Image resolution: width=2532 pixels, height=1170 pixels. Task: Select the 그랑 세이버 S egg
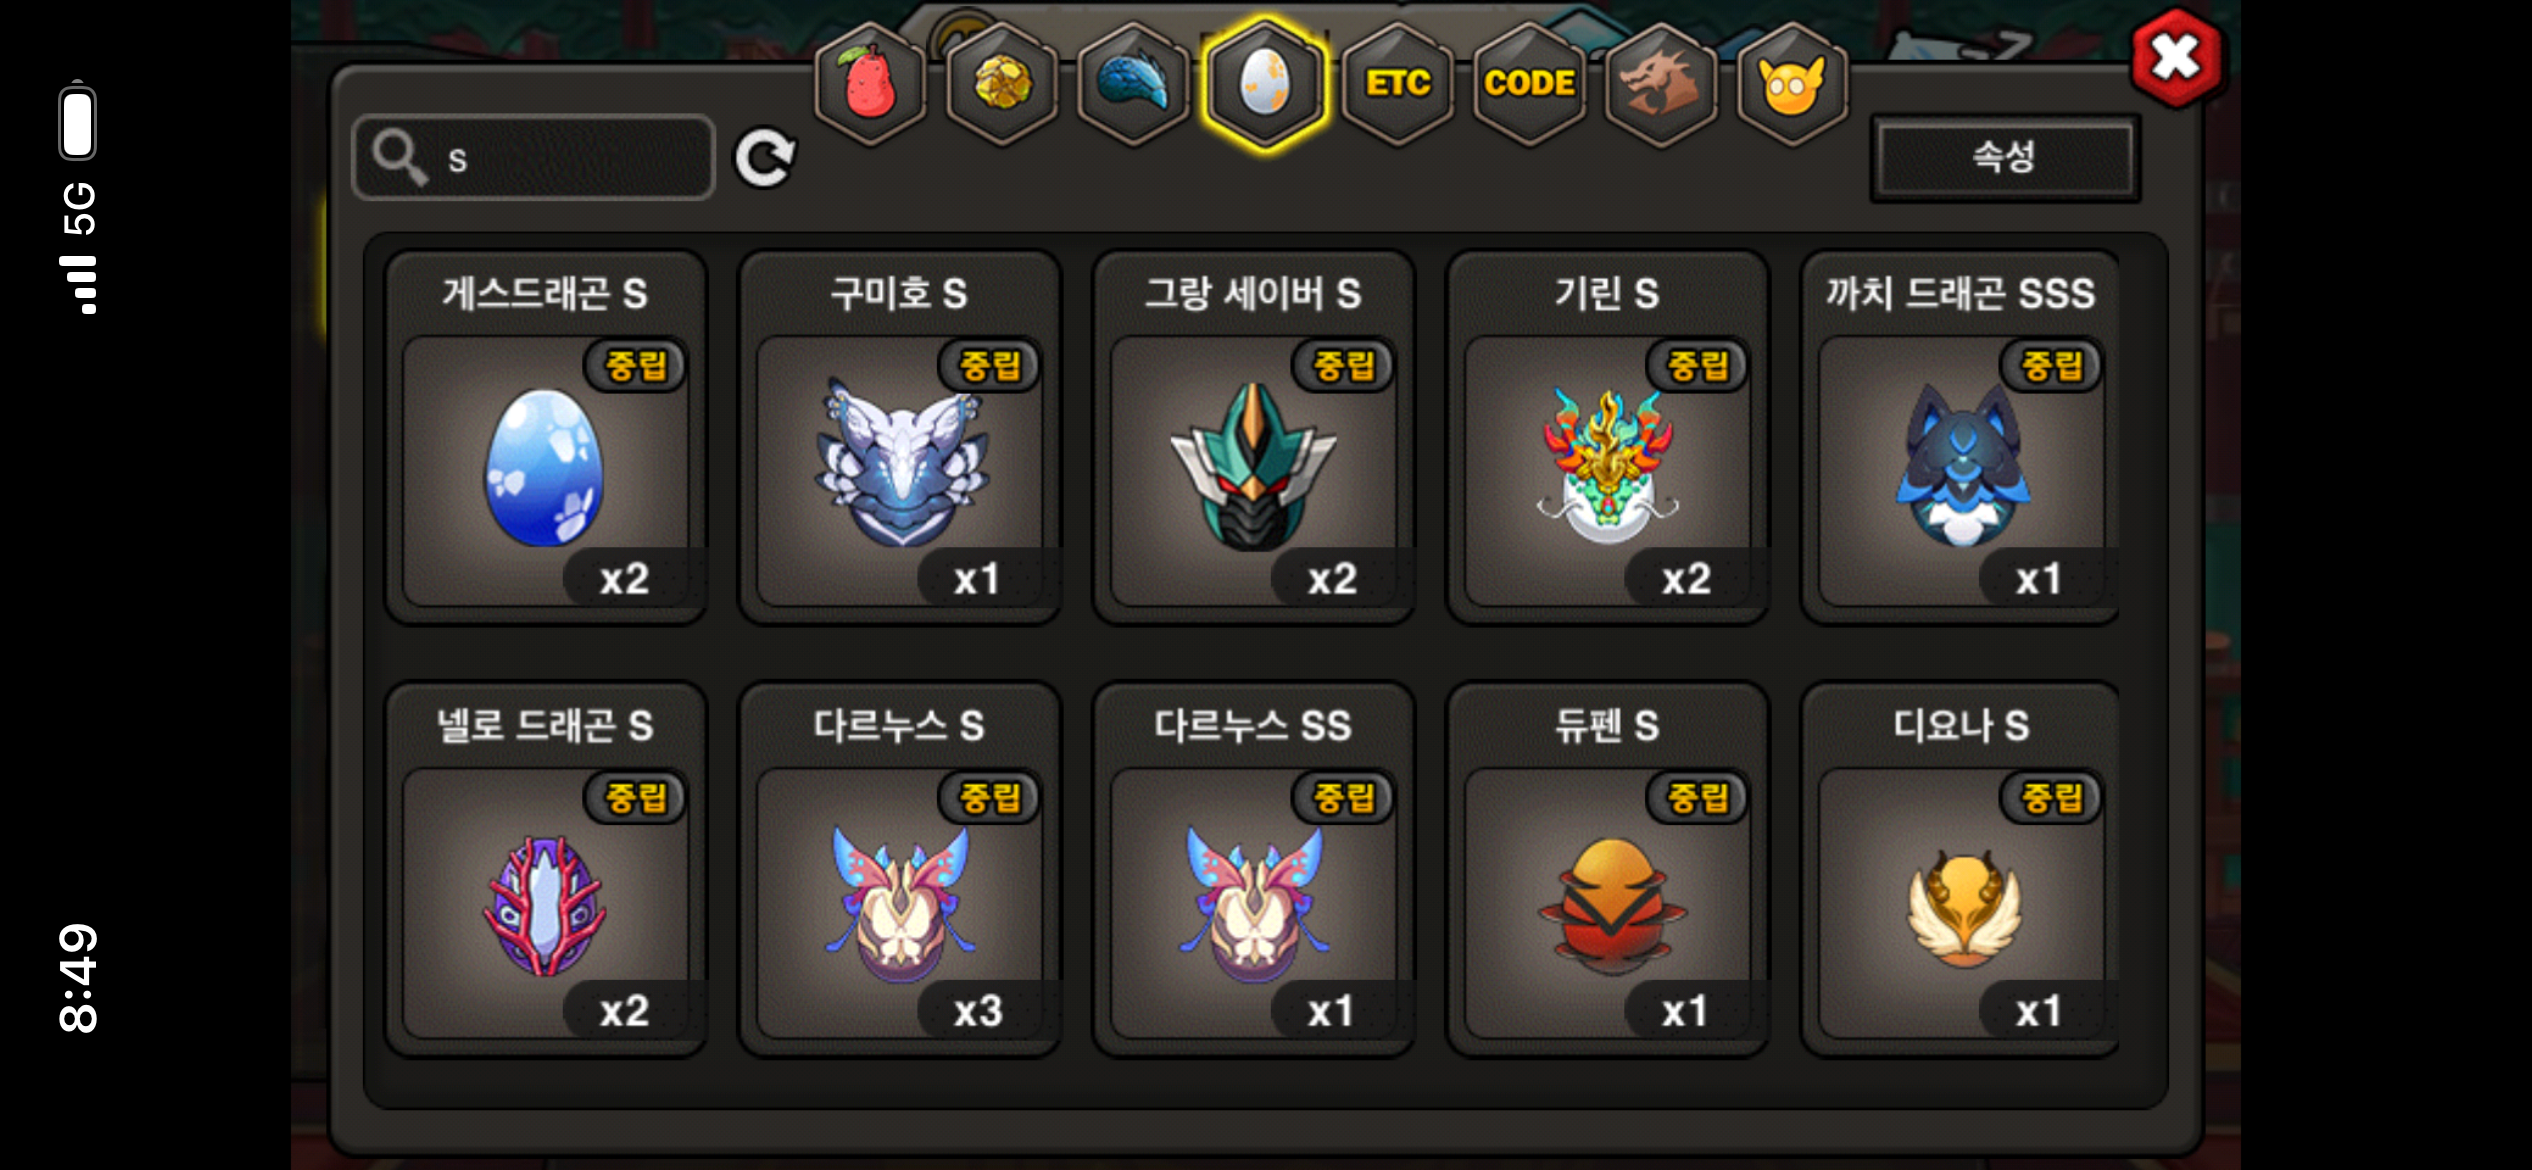pyautogui.click(x=1254, y=438)
